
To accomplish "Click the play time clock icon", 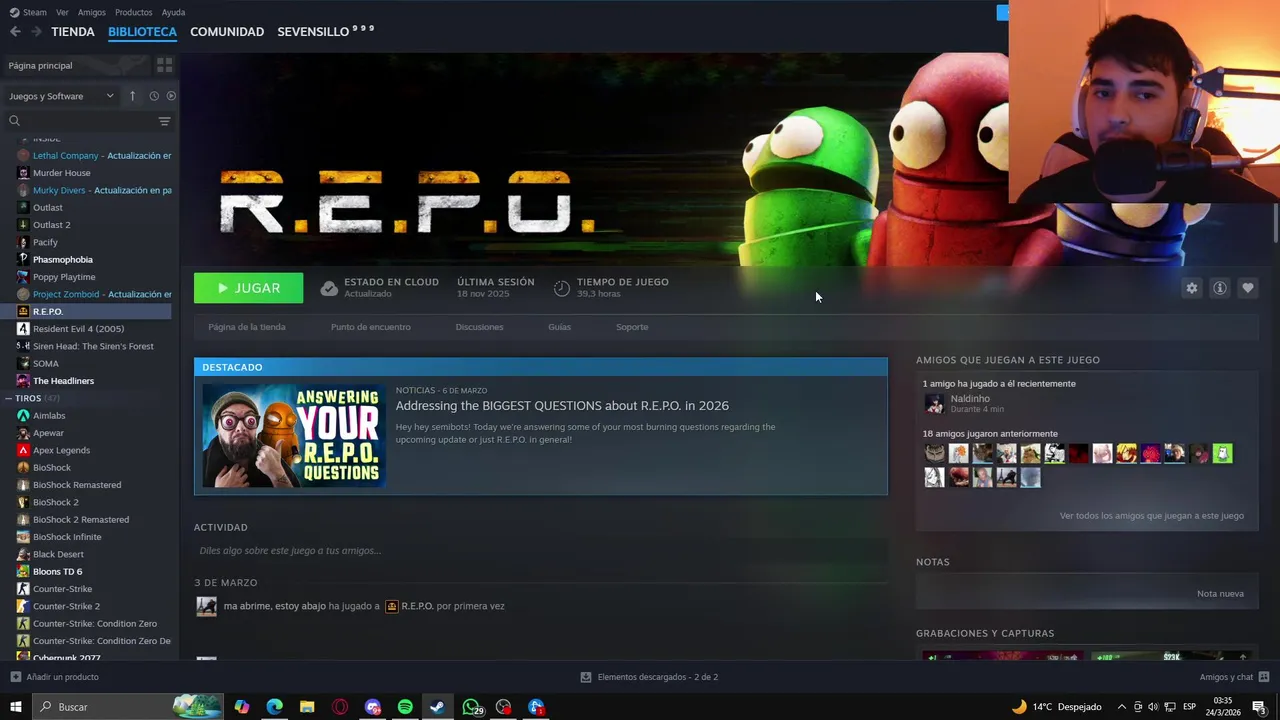I will (x=562, y=288).
